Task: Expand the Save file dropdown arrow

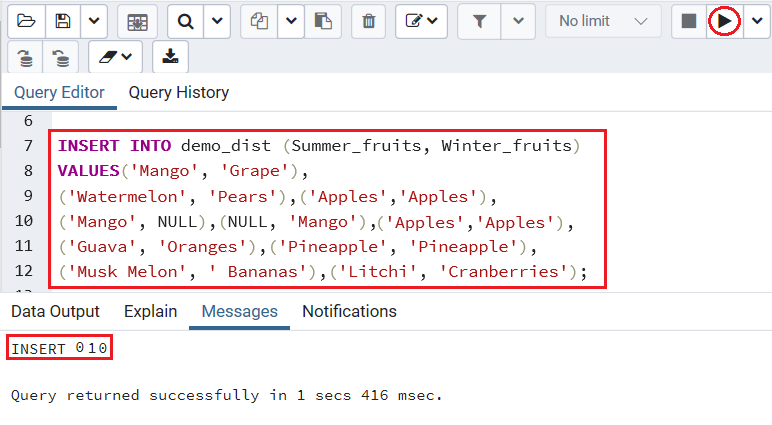Action: click(94, 21)
